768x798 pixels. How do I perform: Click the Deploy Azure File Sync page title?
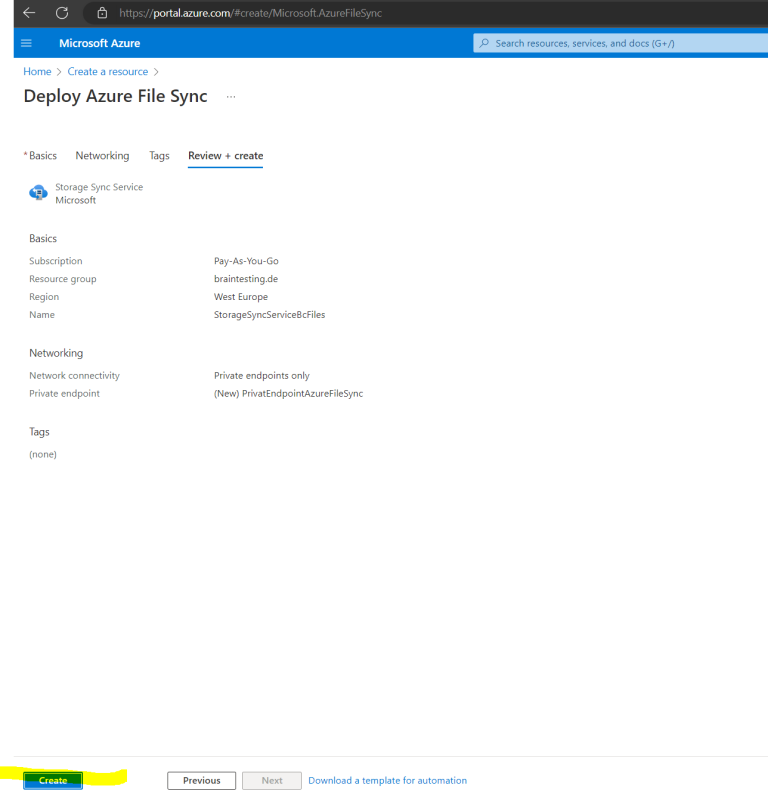pyautogui.click(x=116, y=96)
